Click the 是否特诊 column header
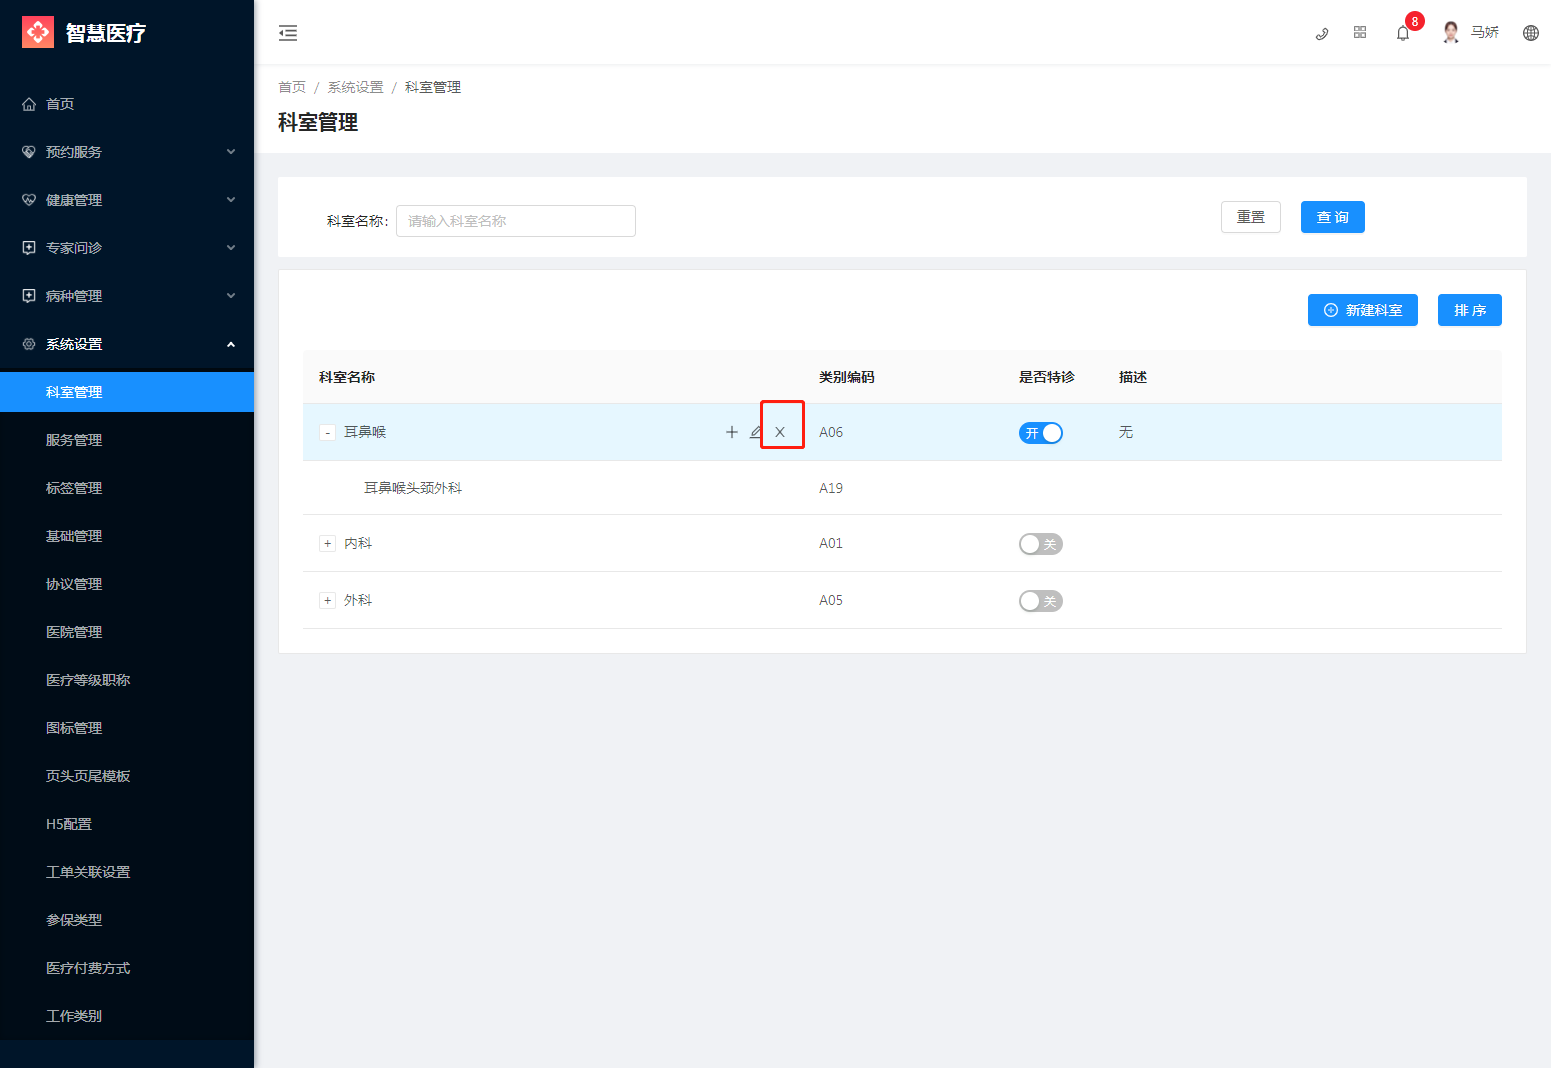This screenshot has width=1551, height=1068. 1047,377
